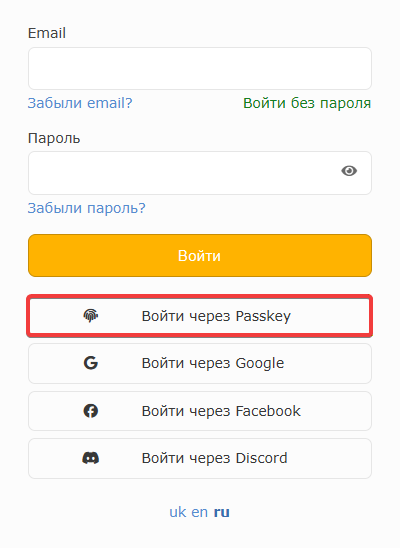
Task: Open the Забыли email? link
Action: click(80, 103)
